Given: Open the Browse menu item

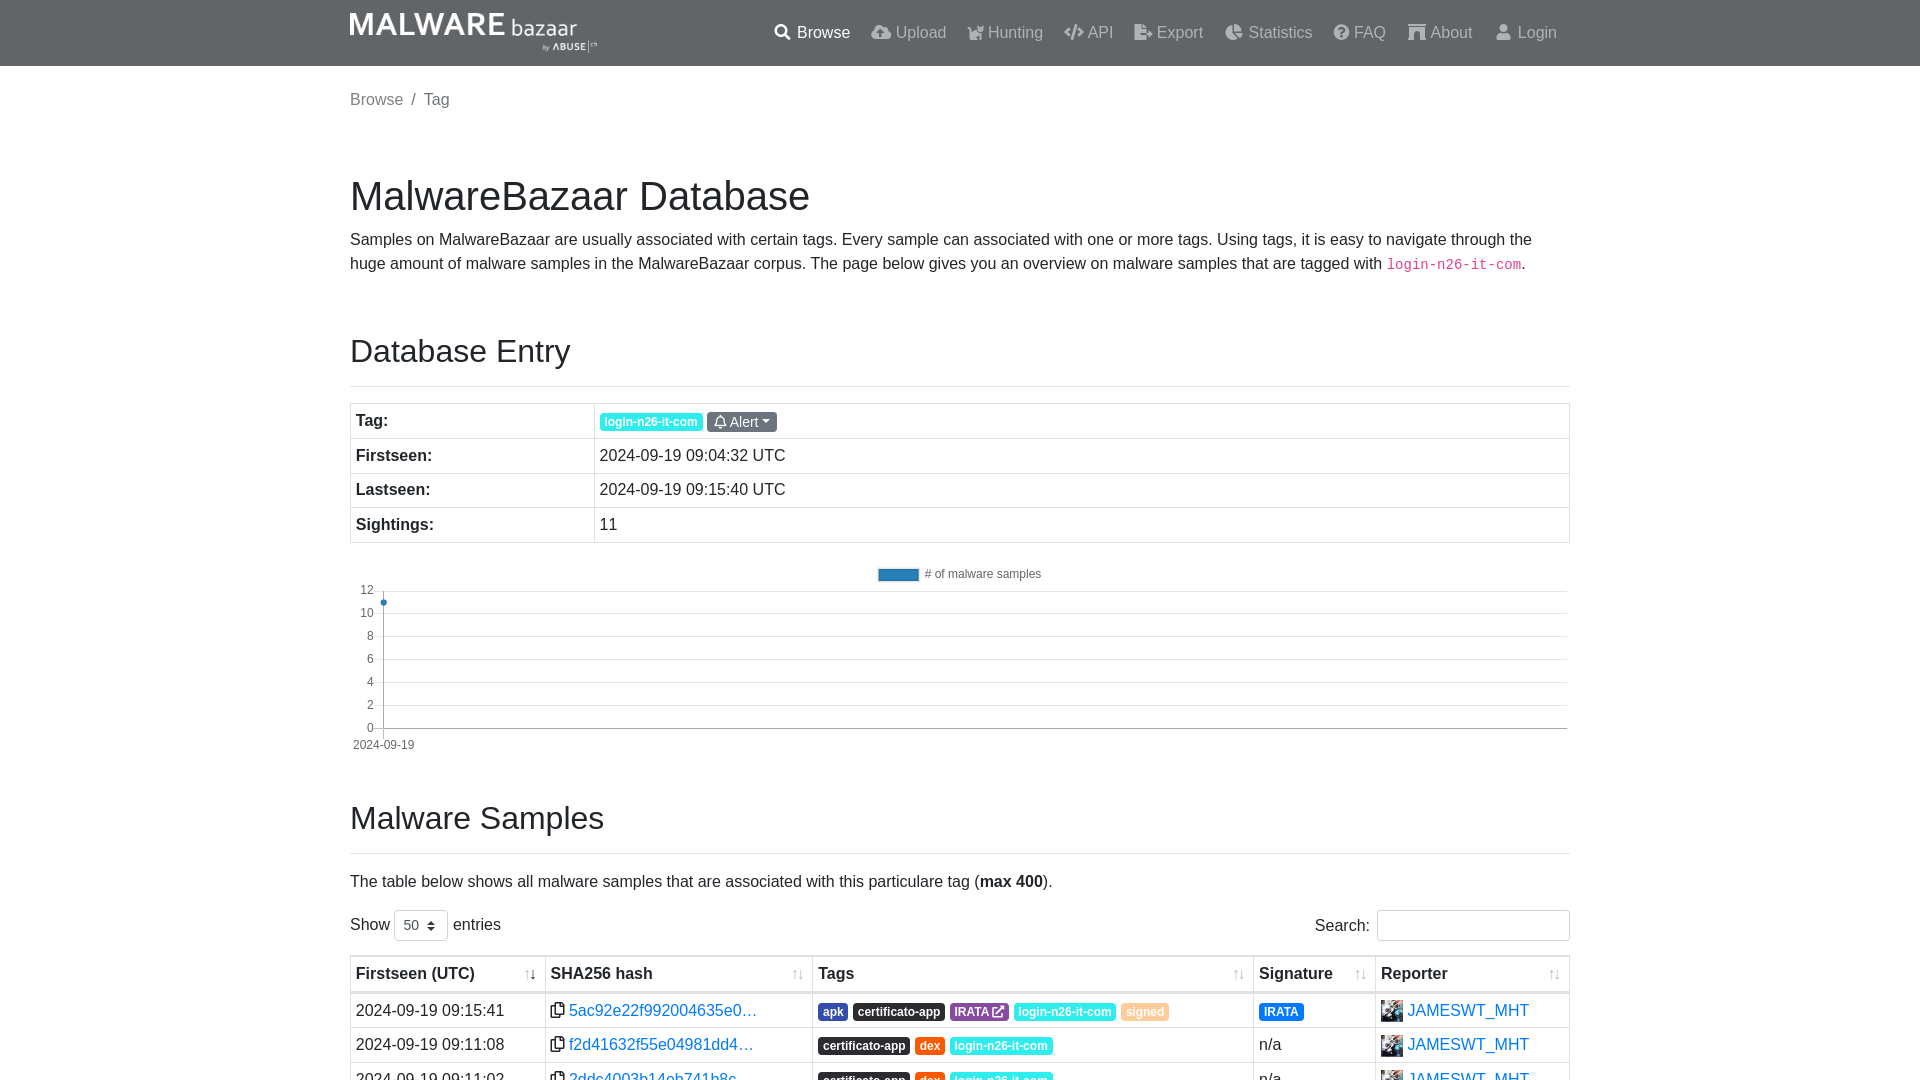Looking at the screenshot, I should point(811,33).
